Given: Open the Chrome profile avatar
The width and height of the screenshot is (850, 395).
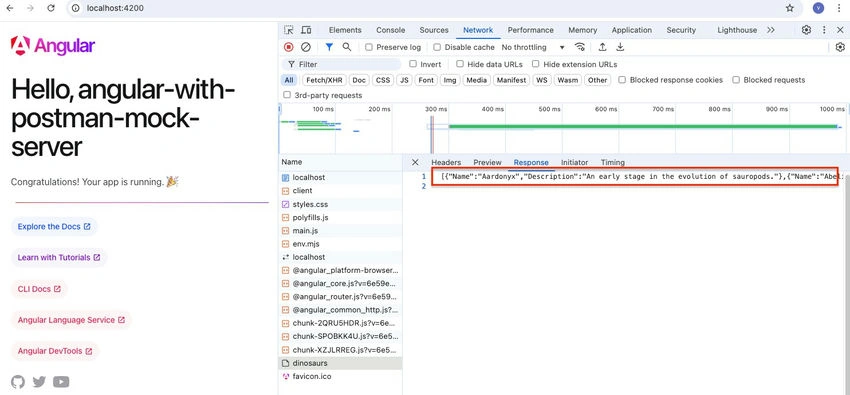Looking at the screenshot, I should pyautogui.click(x=818, y=8).
